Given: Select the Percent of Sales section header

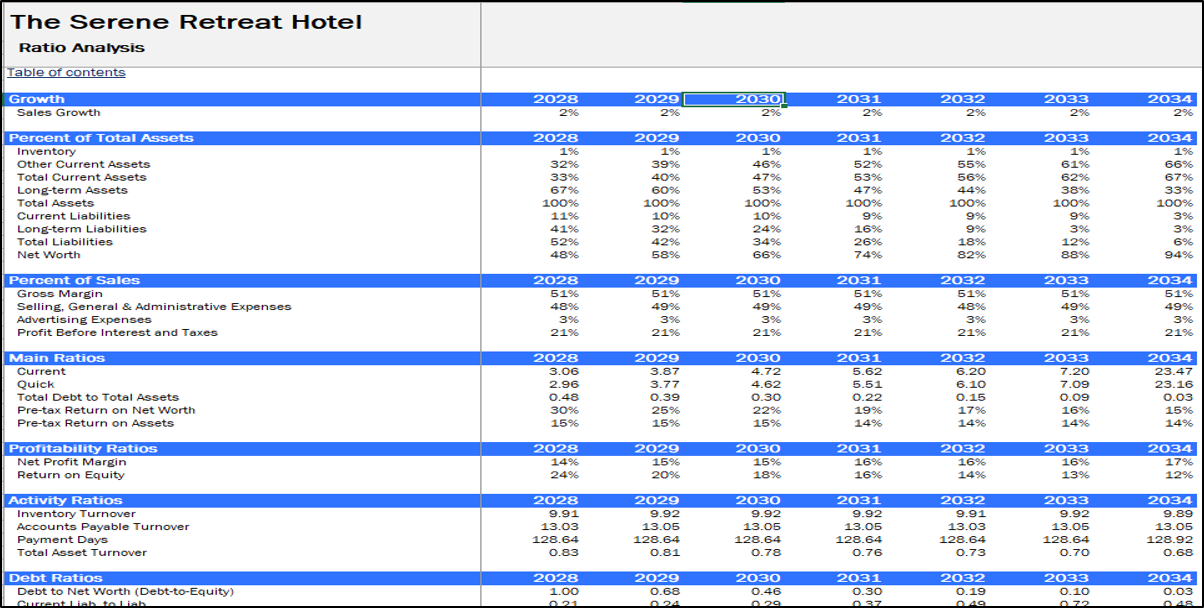Looking at the screenshot, I should click(74, 281).
